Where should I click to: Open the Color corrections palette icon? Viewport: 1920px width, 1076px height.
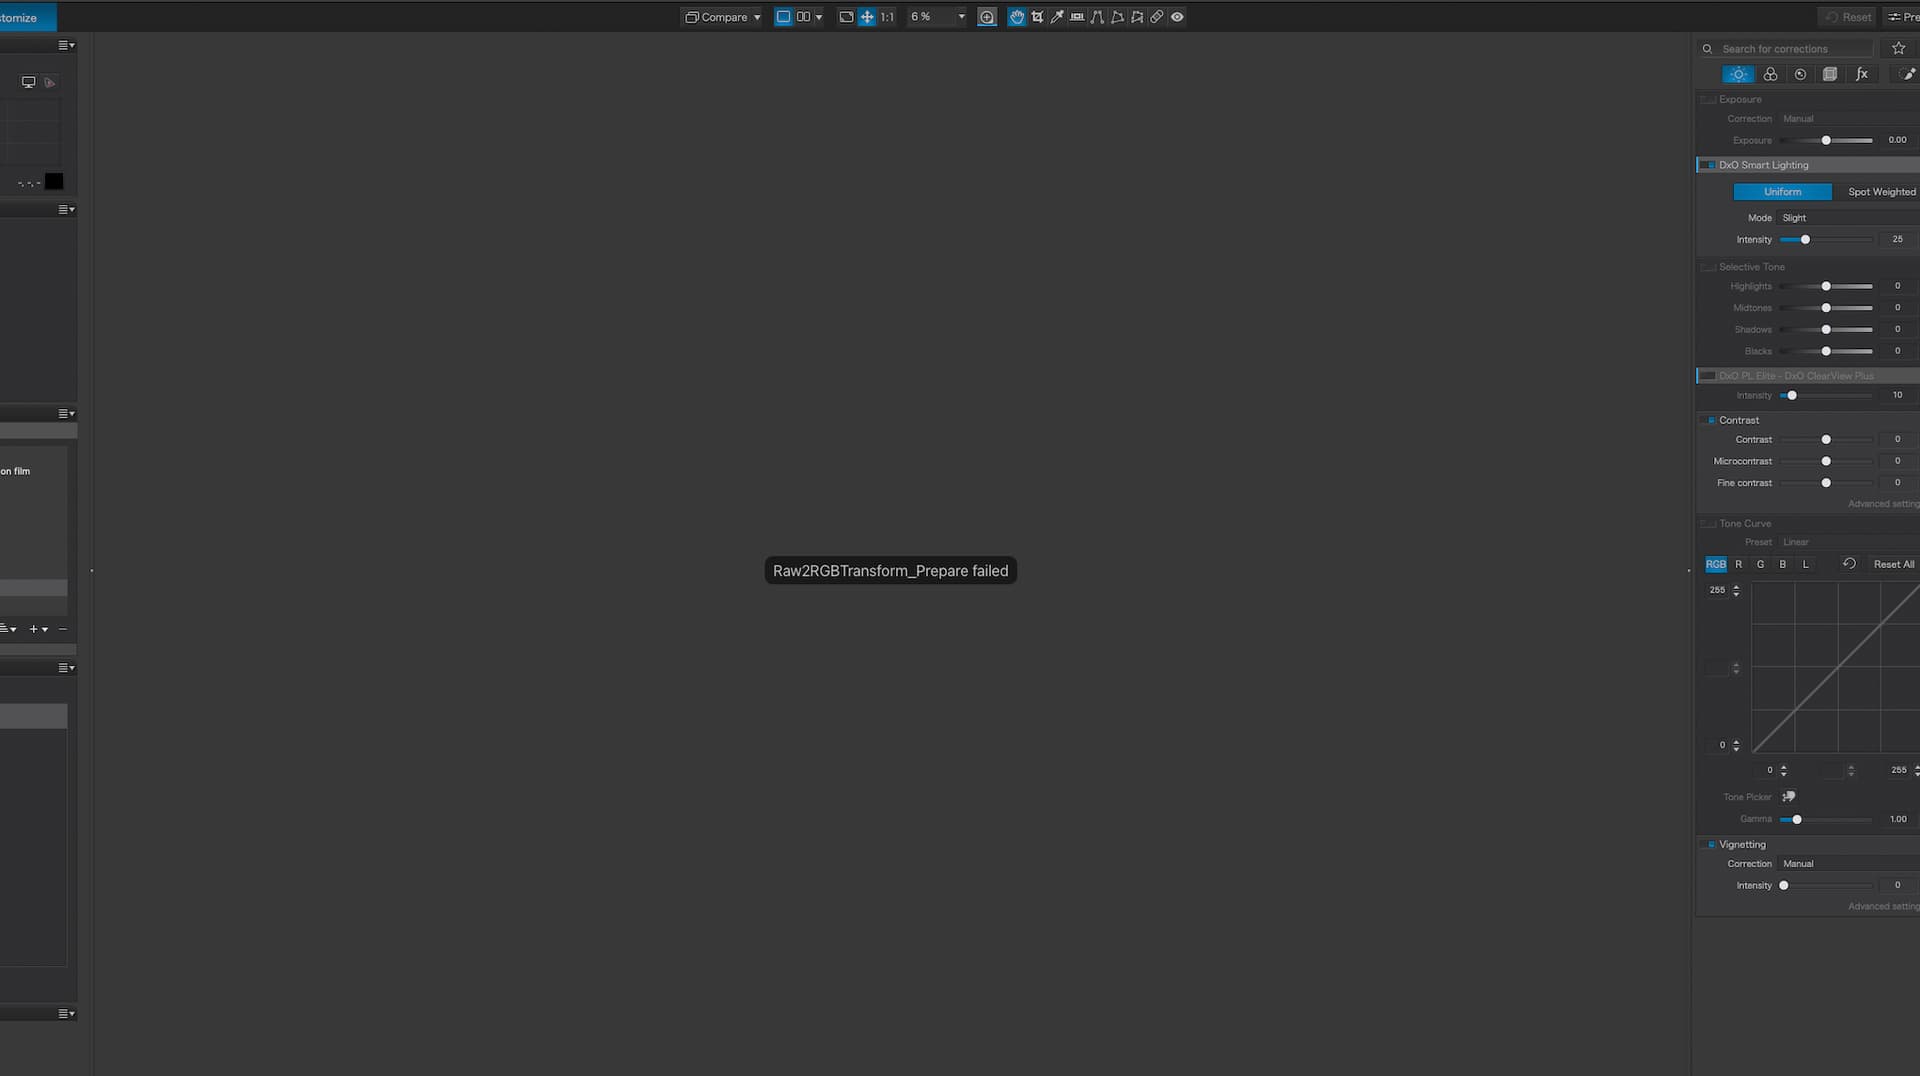(x=1770, y=74)
